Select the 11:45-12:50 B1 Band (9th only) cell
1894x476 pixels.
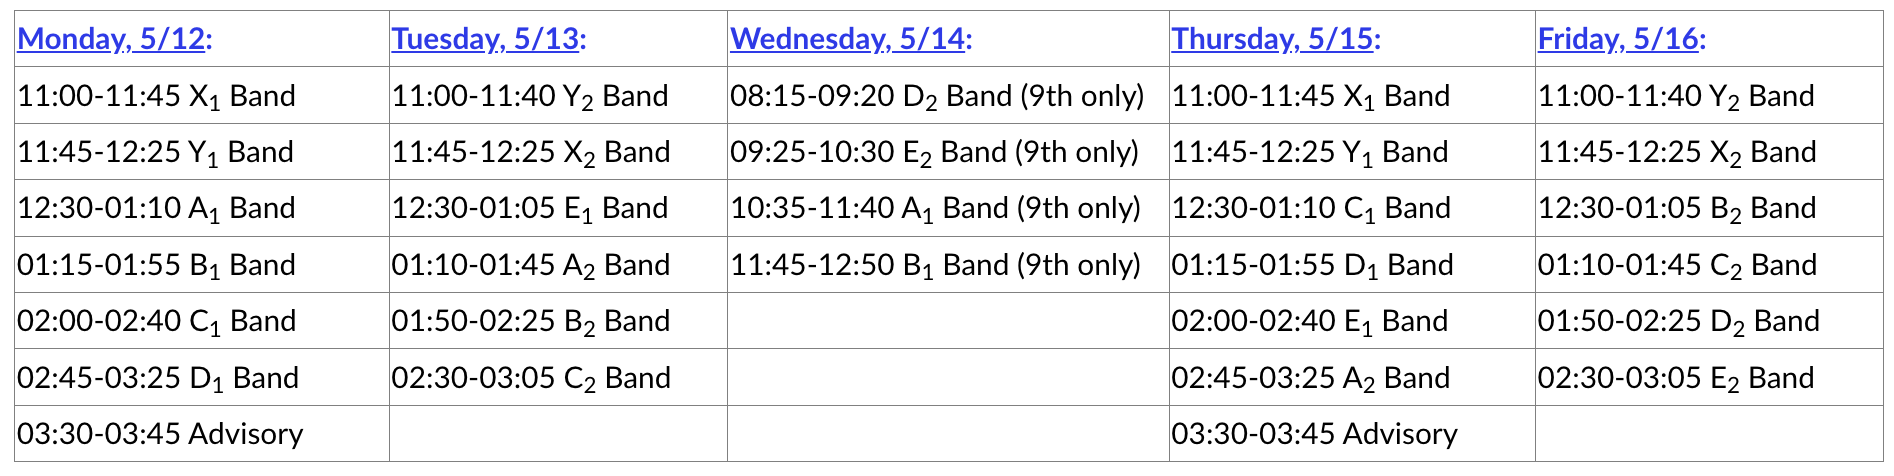(x=935, y=265)
